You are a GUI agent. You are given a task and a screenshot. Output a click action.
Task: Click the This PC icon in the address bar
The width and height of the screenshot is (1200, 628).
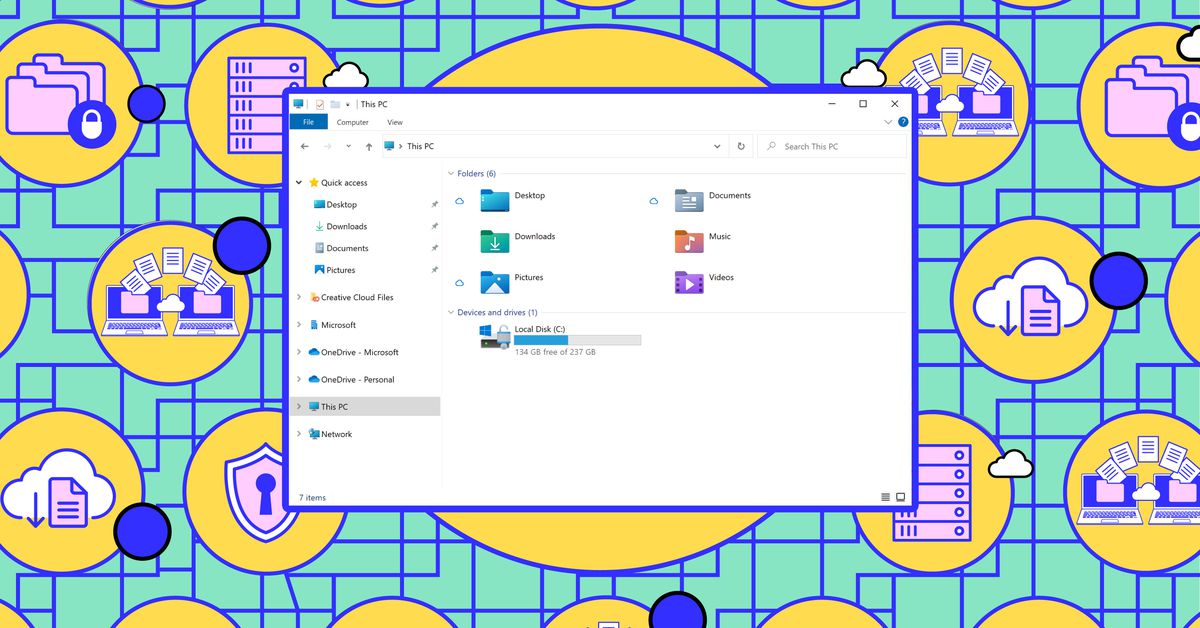pyautogui.click(x=389, y=146)
